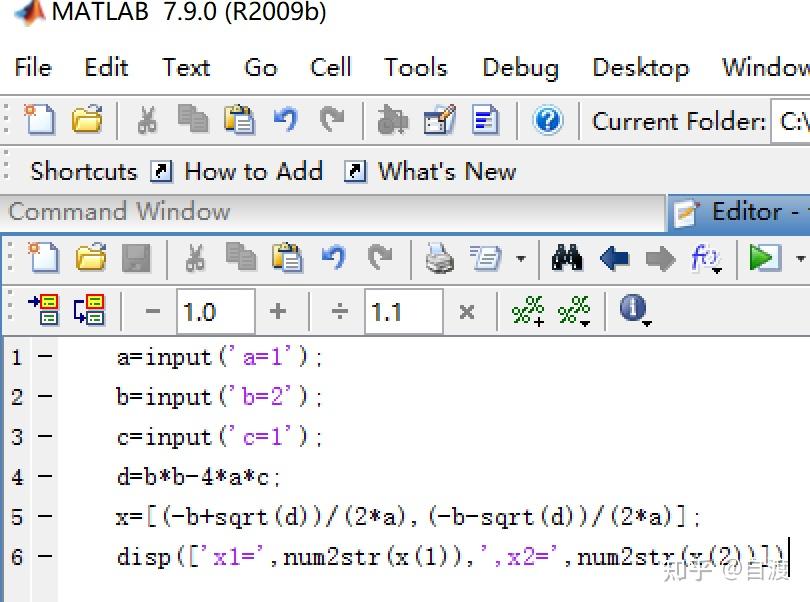Image resolution: width=810 pixels, height=602 pixels.
Task: Launch GUIDE from the main toolbar icon
Action: [438, 120]
